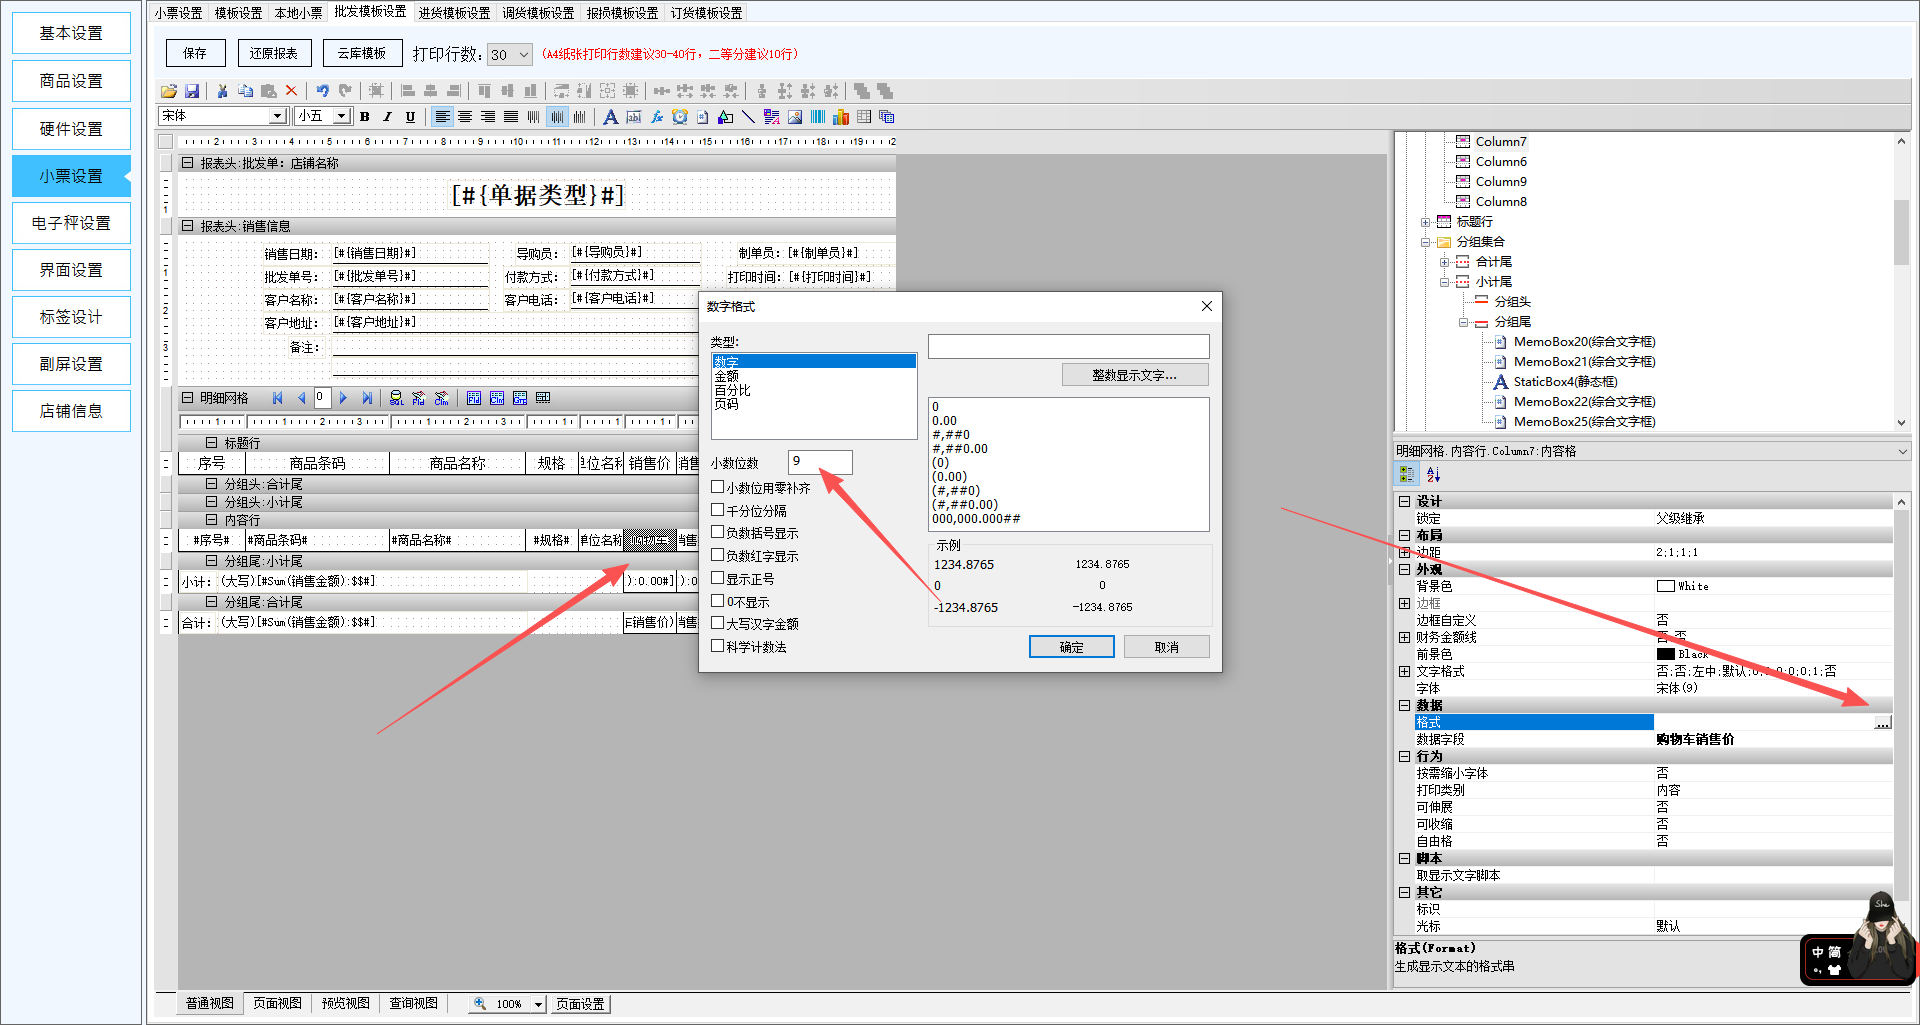Click the undo arrow icon
This screenshot has height=1025, width=1920.
(322, 91)
